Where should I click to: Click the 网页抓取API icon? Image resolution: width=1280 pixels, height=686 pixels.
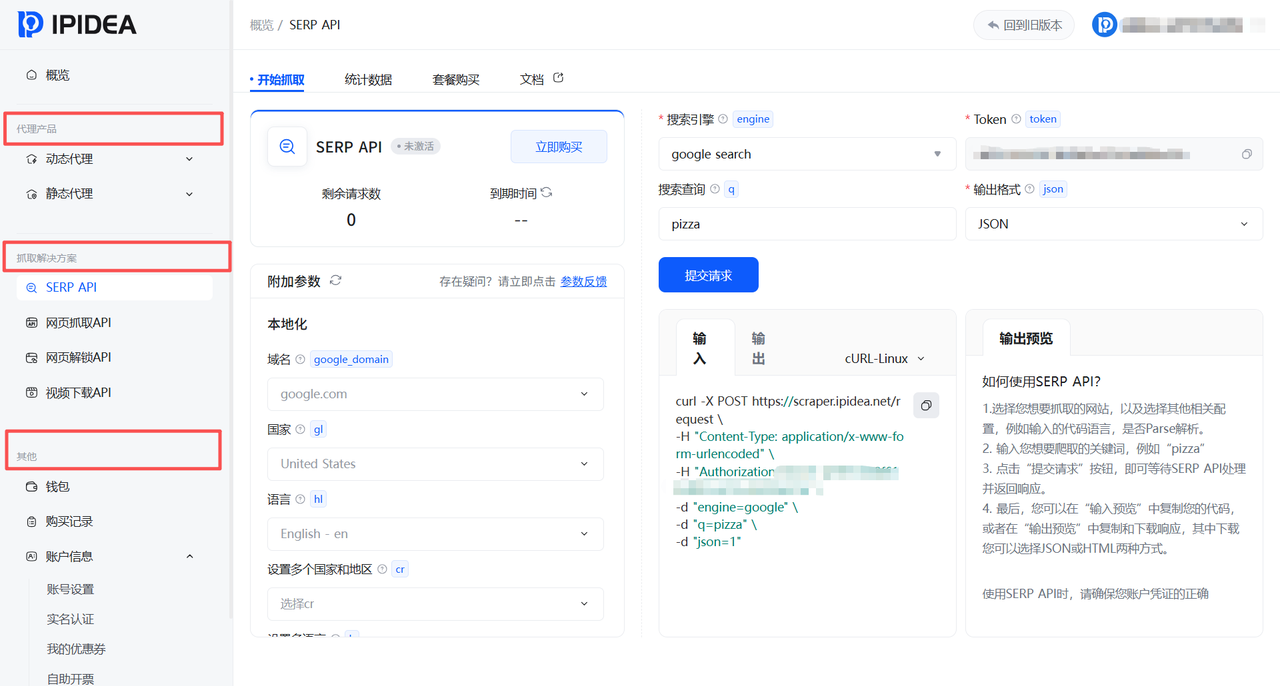pyautogui.click(x=31, y=323)
